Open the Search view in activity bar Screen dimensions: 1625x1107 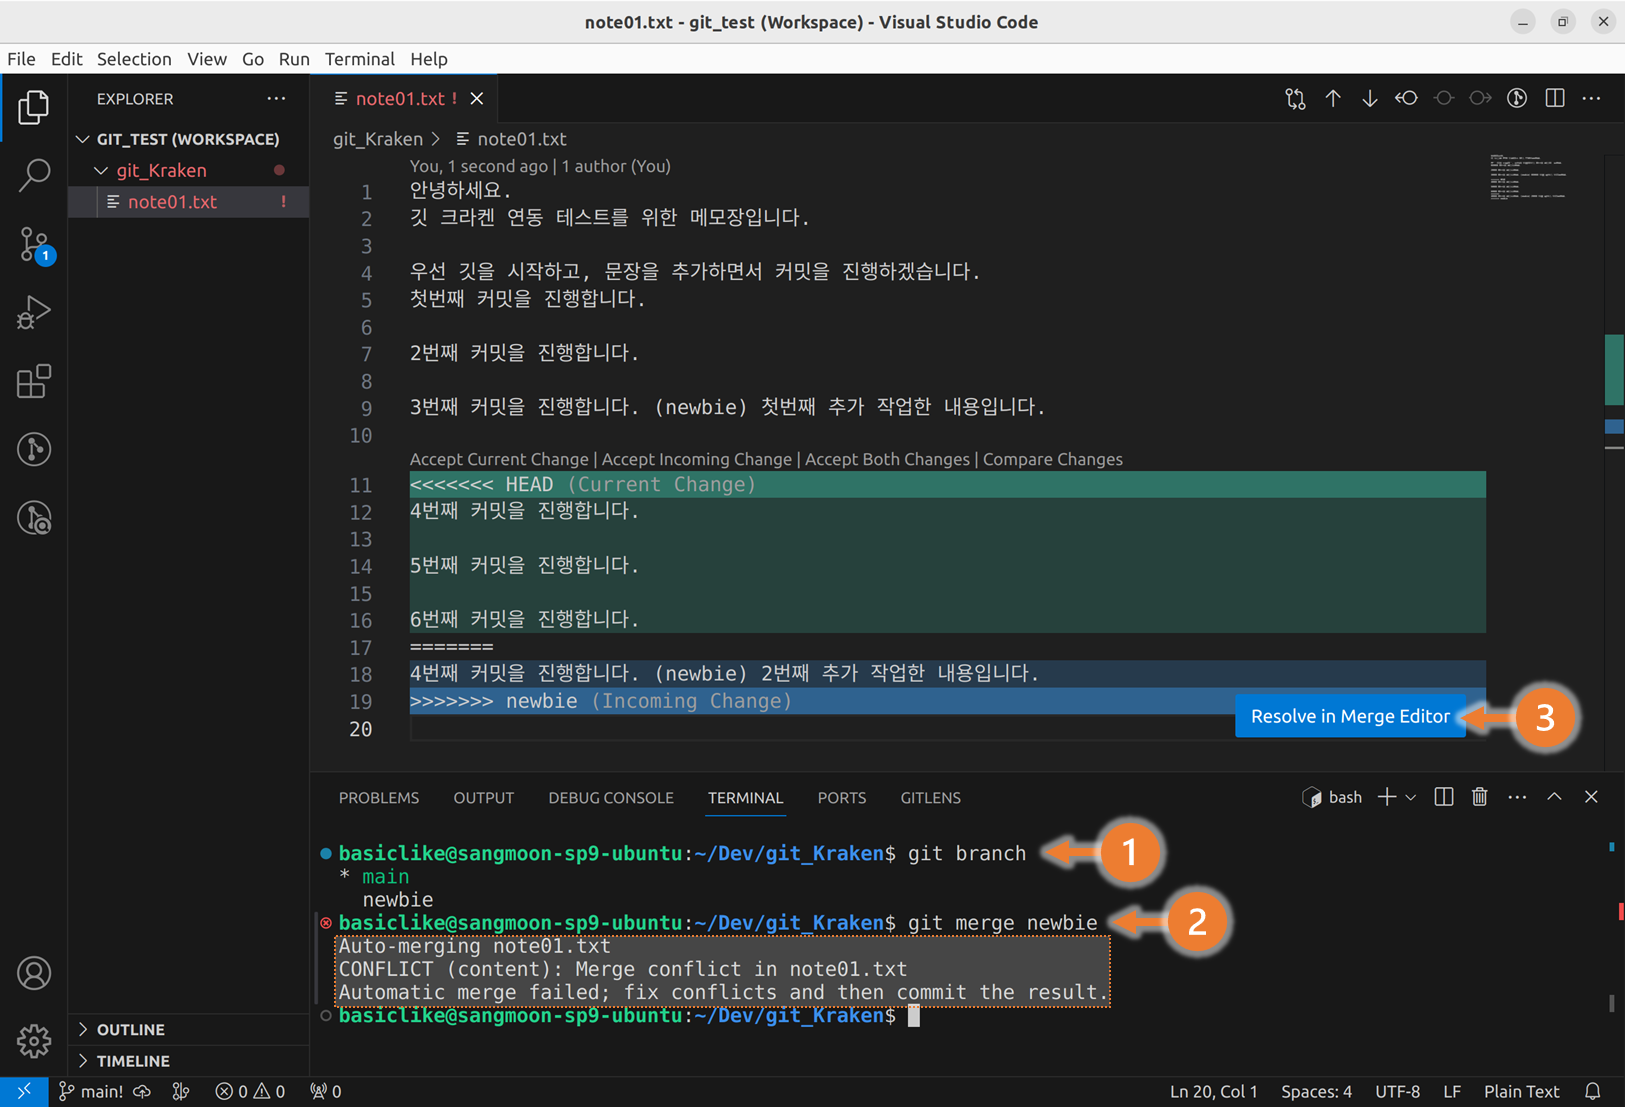(34, 175)
